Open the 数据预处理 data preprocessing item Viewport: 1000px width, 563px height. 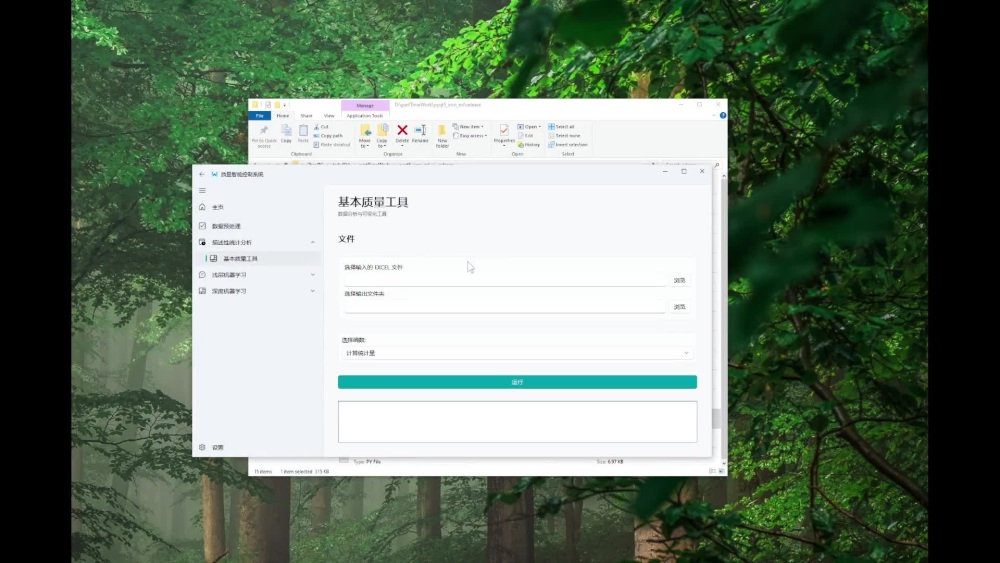pyautogui.click(x=257, y=226)
